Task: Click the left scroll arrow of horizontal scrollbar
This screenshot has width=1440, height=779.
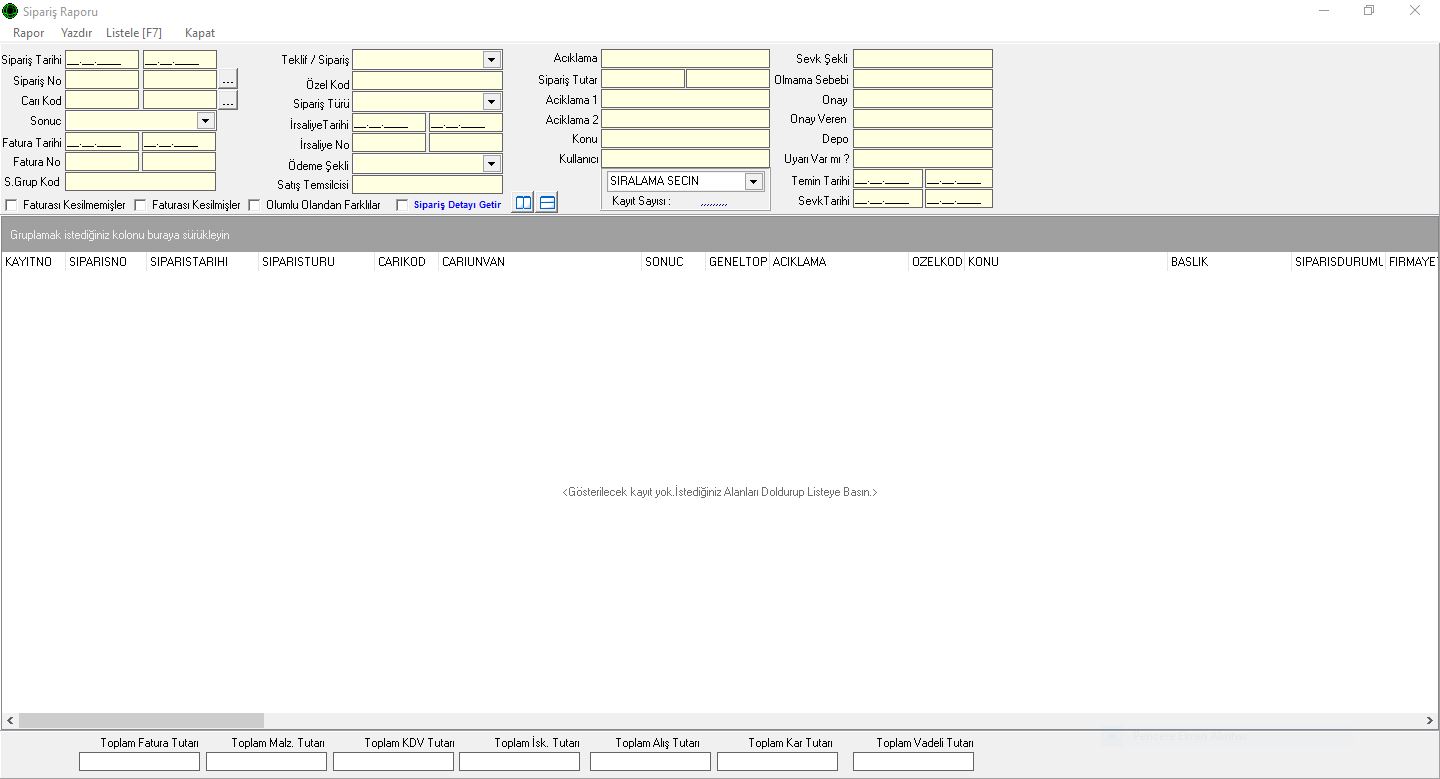Action: point(10,720)
